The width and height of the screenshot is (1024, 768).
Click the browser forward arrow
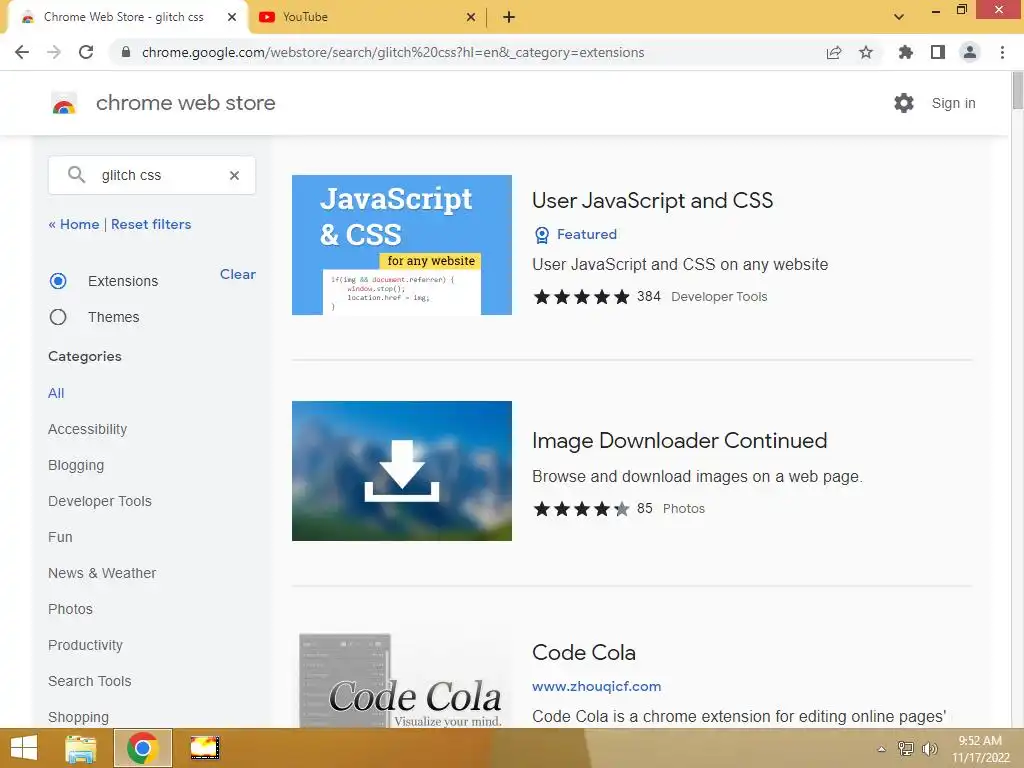(x=54, y=52)
